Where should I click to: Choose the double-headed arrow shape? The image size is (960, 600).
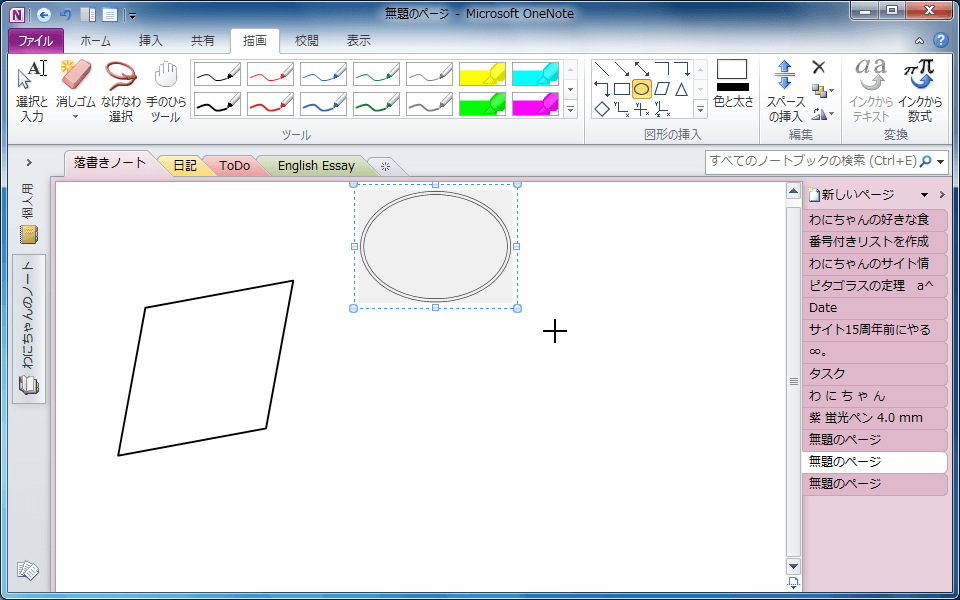(642, 69)
